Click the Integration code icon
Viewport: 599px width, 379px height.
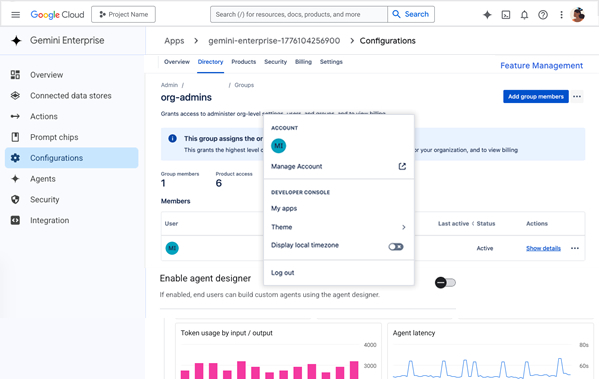click(x=15, y=220)
